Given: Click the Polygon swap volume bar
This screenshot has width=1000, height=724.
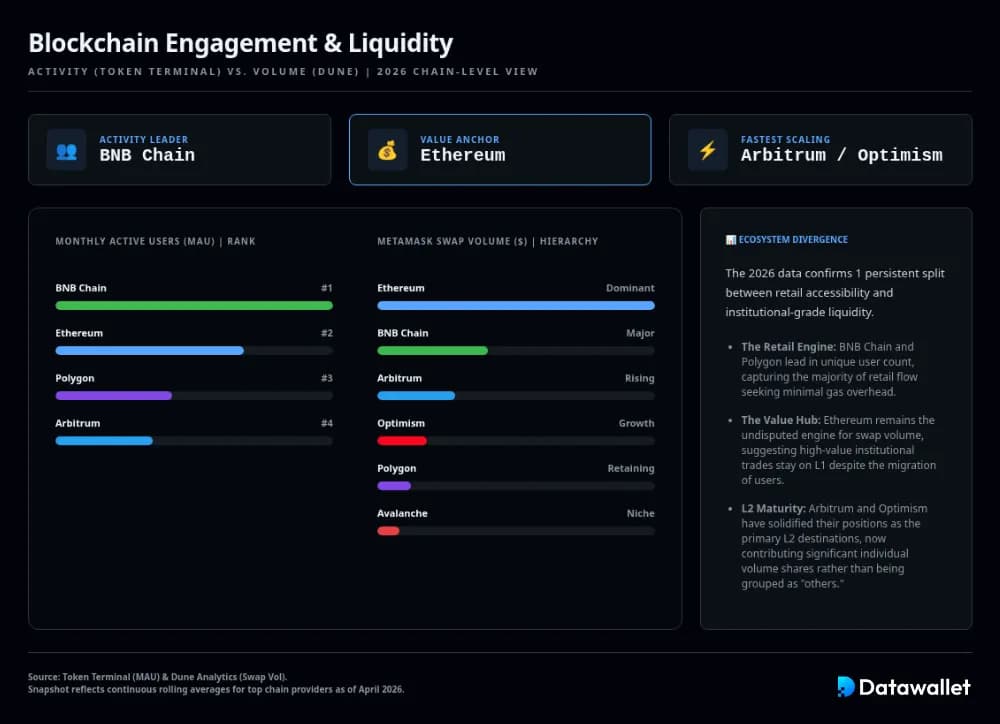Looking at the screenshot, I should click(394, 486).
